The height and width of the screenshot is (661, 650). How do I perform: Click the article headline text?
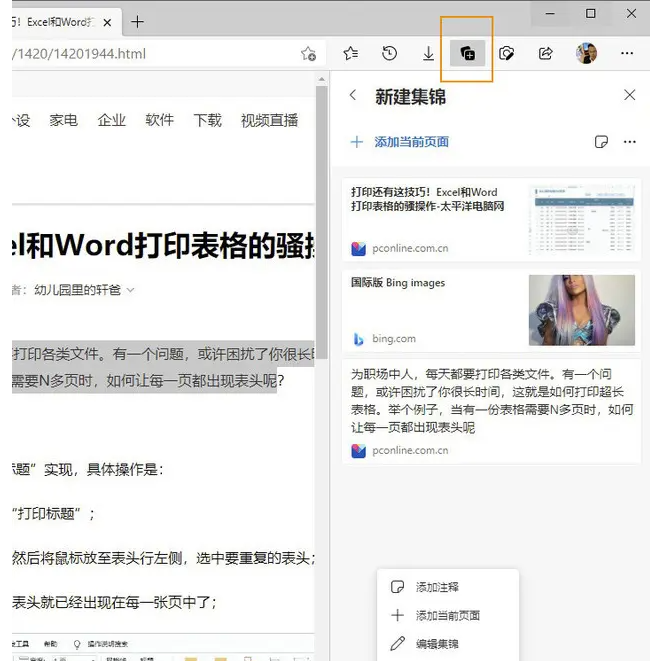pos(163,246)
